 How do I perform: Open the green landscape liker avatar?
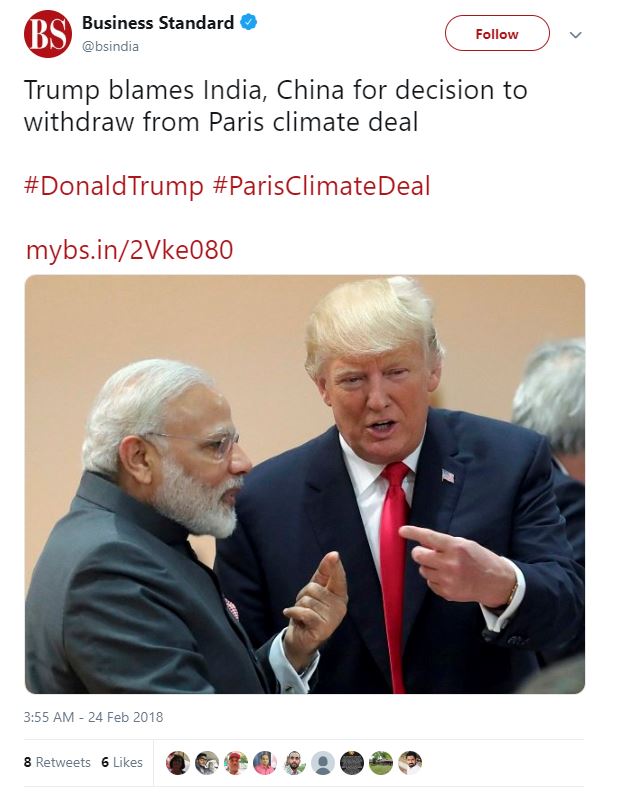[381, 762]
